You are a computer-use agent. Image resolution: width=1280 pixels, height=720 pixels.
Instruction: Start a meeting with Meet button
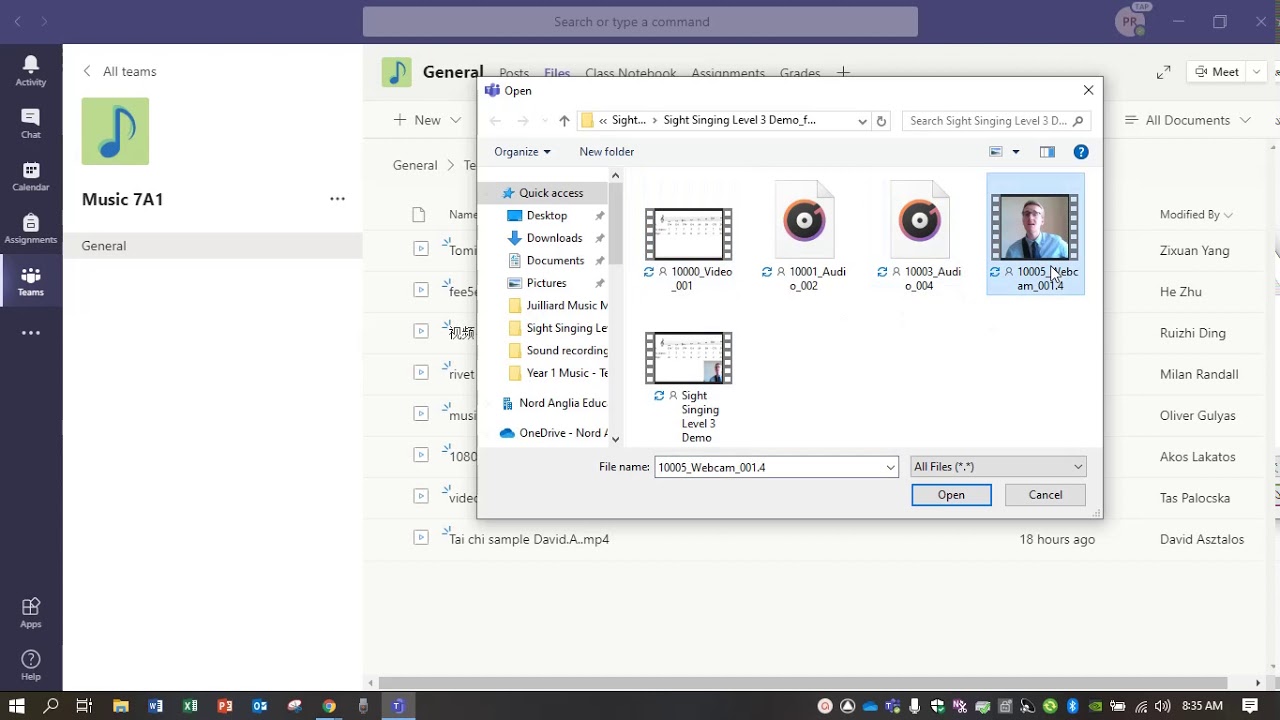tap(1216, 72)
